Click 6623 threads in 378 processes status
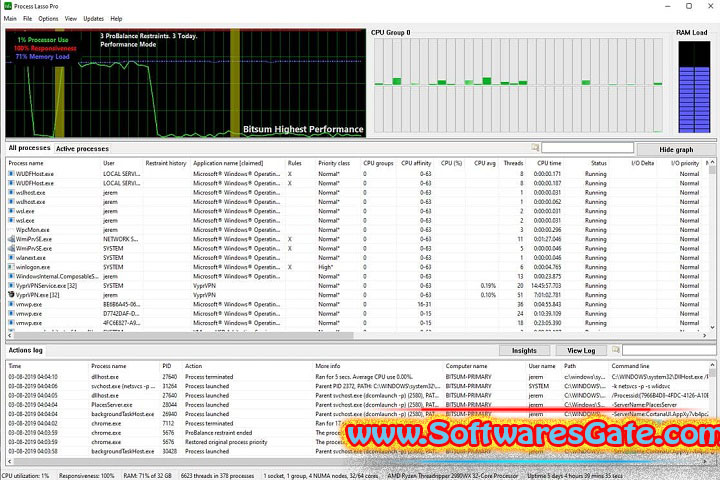The width and height of the screenshot is (720, 480). pyautogui.click(x=217, y=476)
